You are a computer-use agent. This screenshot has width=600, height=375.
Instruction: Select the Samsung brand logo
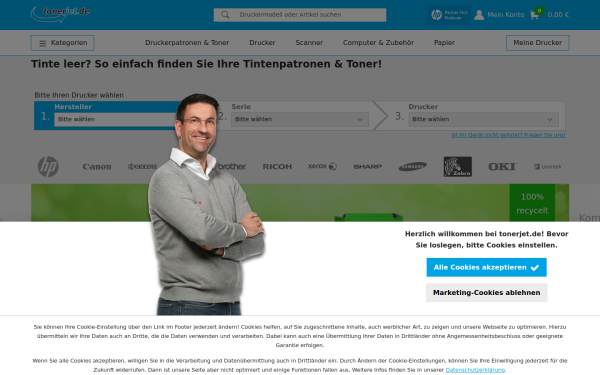(x=412, y=166)
